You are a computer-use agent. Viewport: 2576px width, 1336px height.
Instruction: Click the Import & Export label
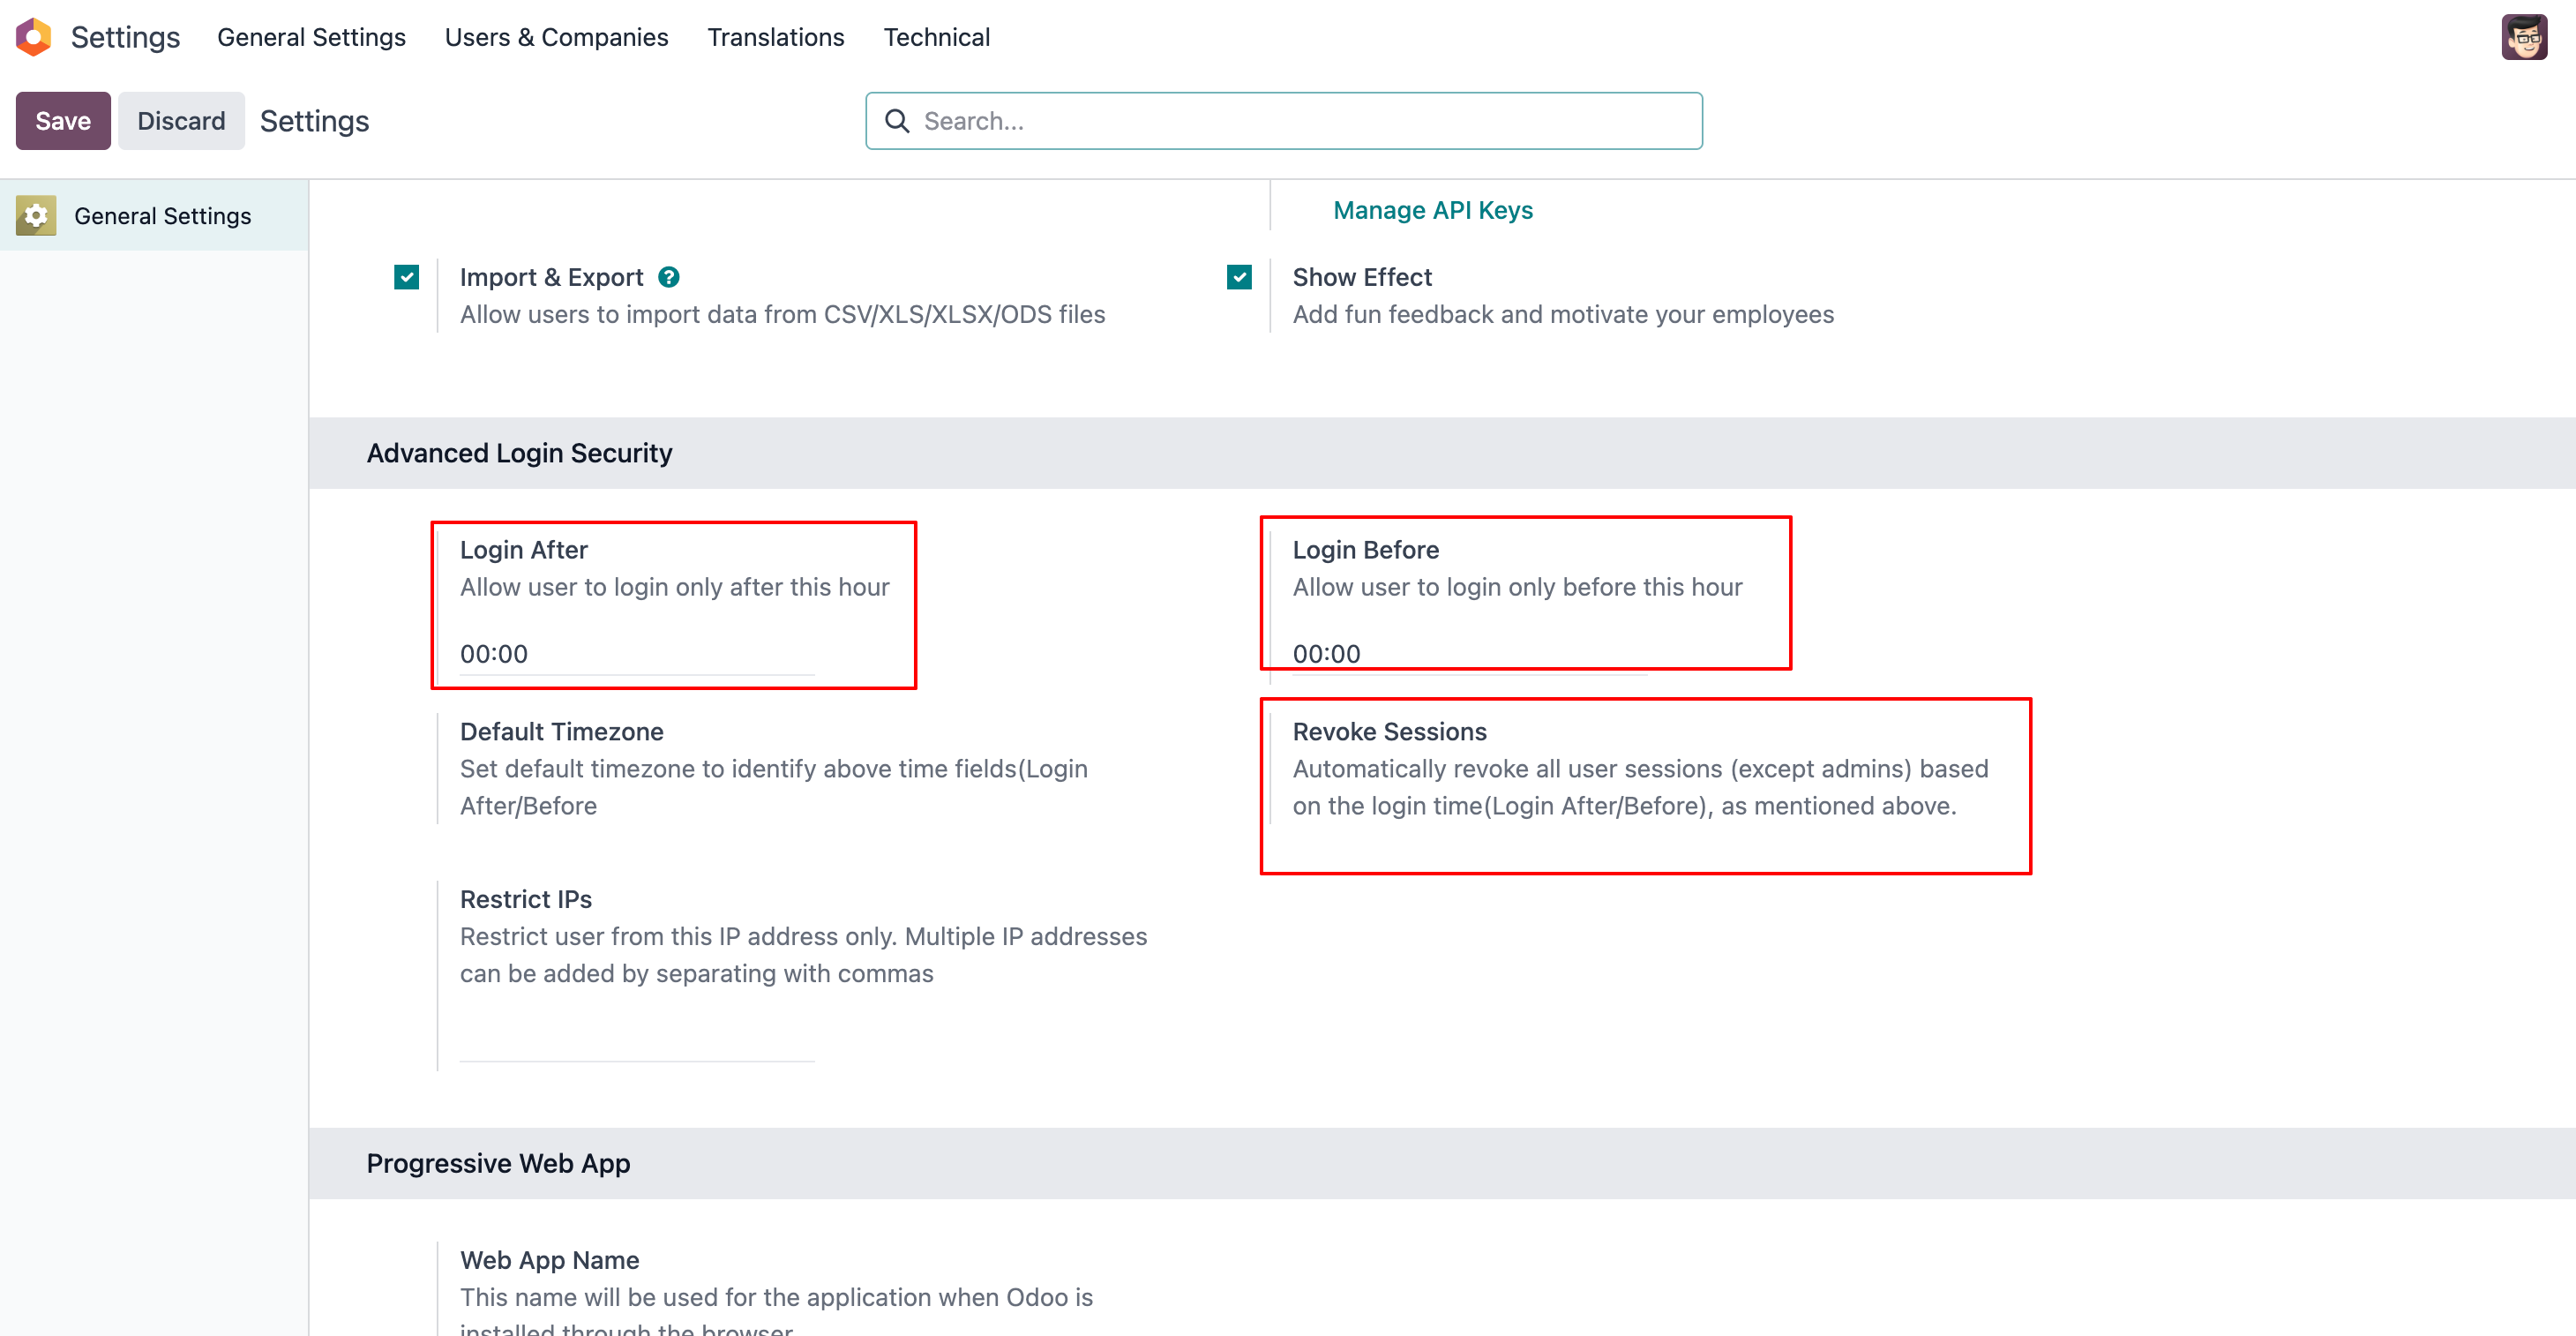[551, 277]
